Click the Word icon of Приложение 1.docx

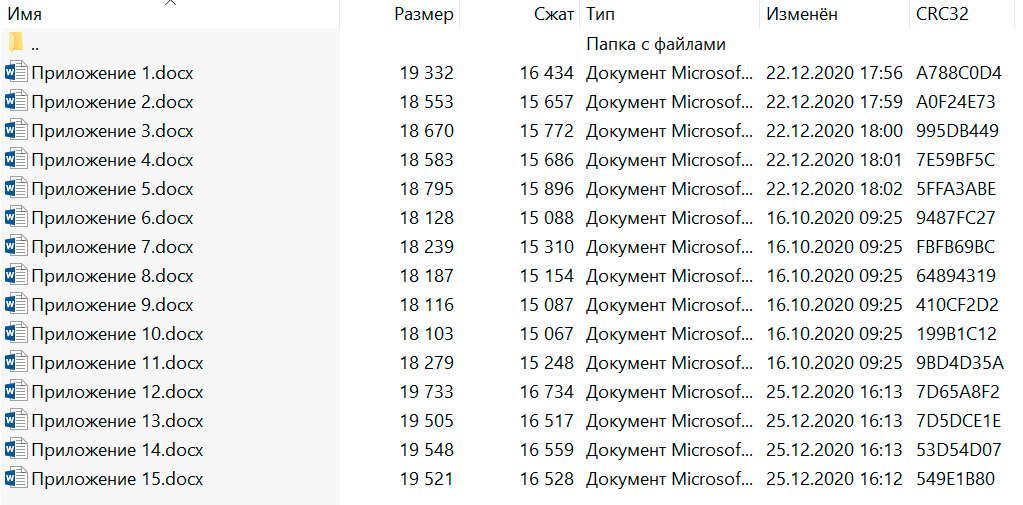coord(16,73)
